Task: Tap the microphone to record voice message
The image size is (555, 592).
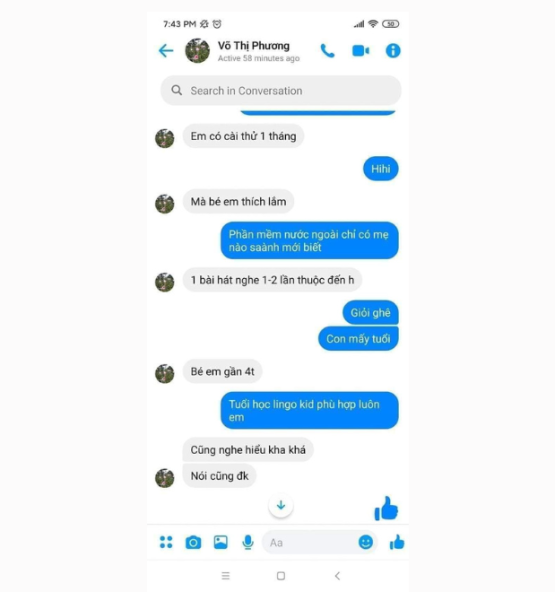Action: [248, 543]
